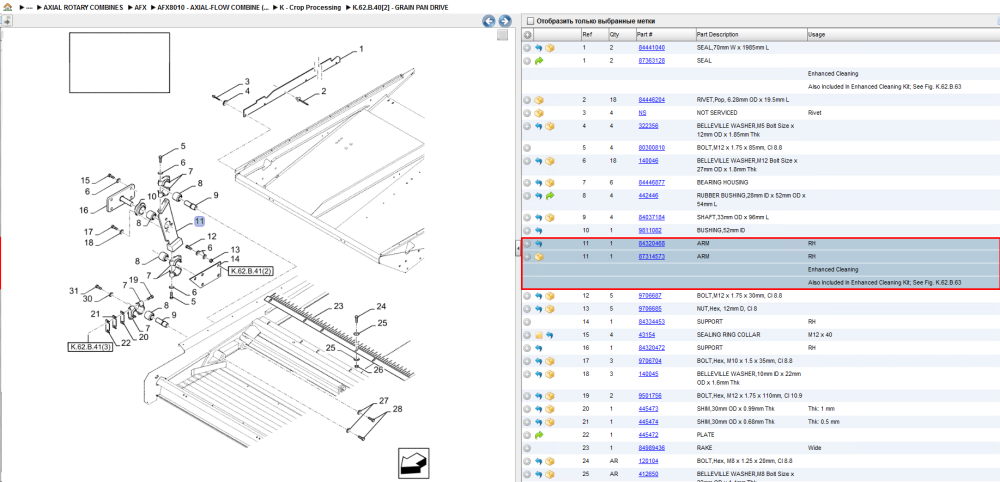Navigate to previous figure with left arrow
Screen dimensions: 1000x482
click(489, 21)
